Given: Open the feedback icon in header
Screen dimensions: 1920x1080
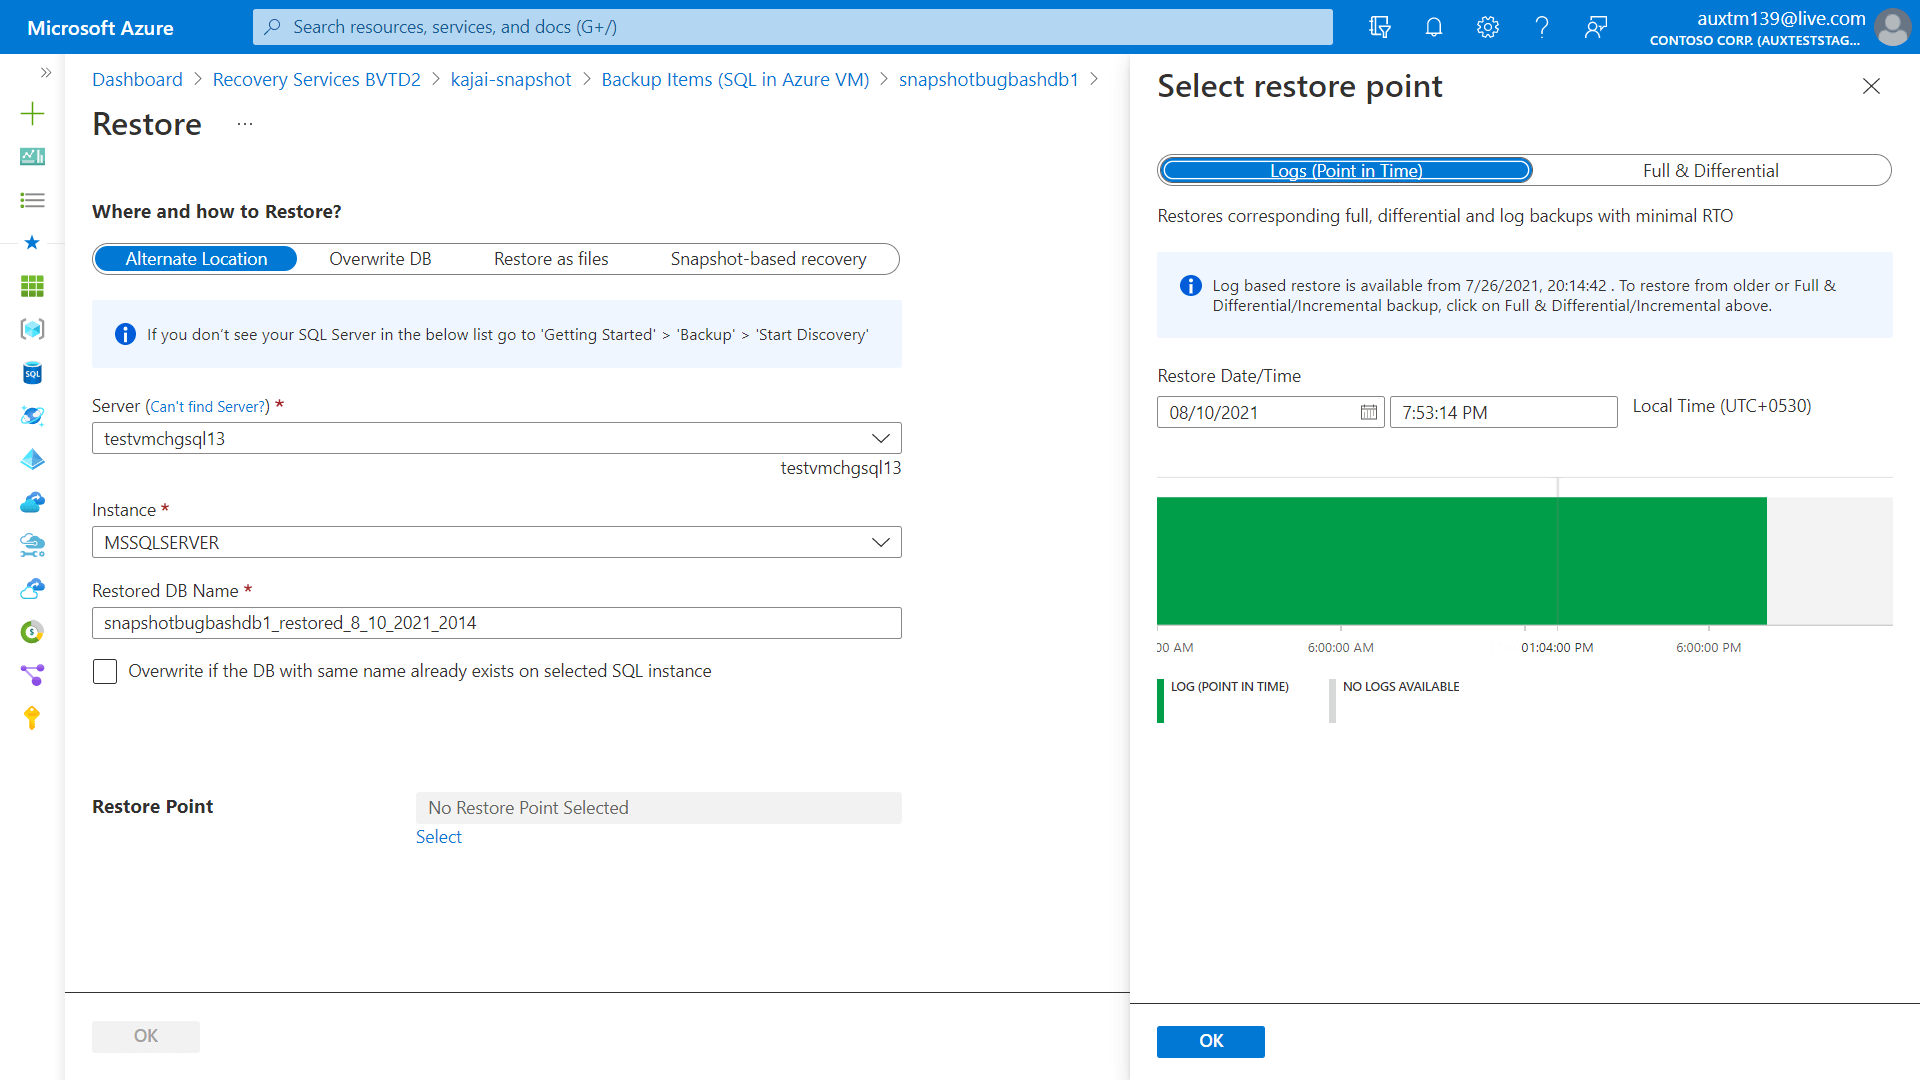Looking at the screenshot, I should [1596, 27].
